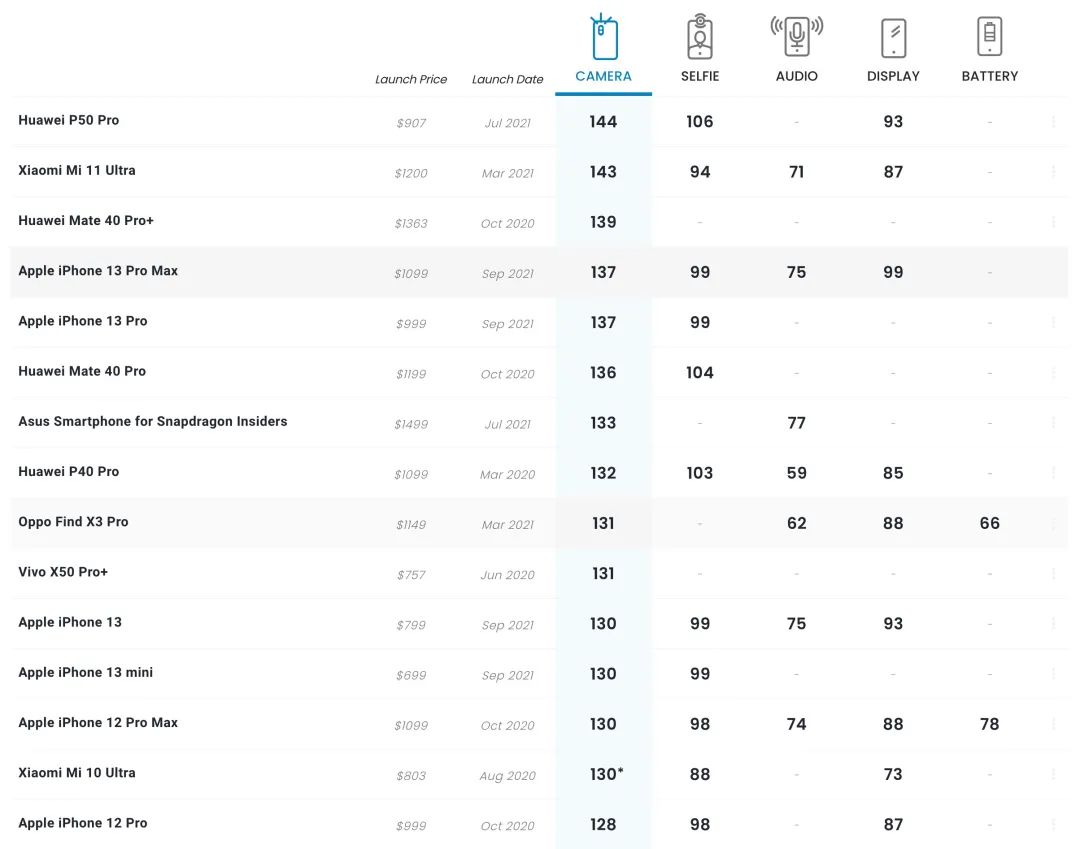This screenshot has height=849, width=1080.
Task: Select the AUDIO tab label
Action: [x=796, y=76]
